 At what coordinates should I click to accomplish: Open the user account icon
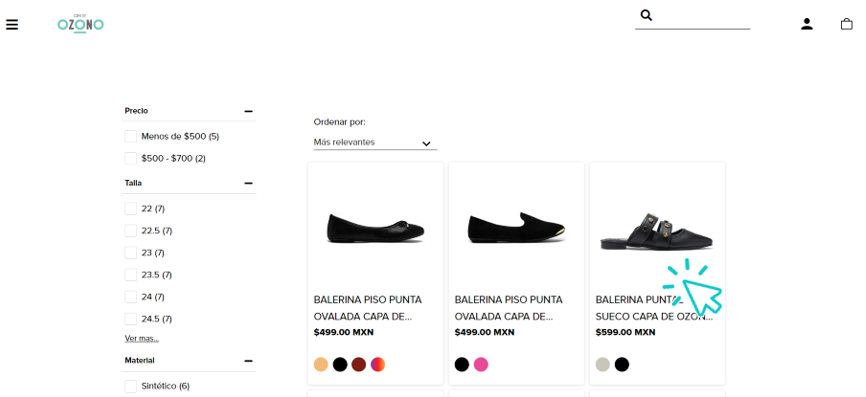coord(807,24)
